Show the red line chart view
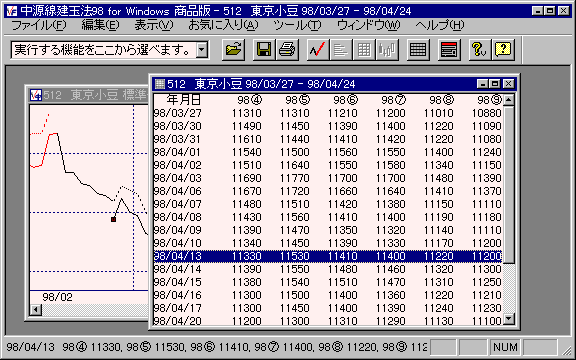This screenshot has width=576, height=360. click(x=317, y=50)
